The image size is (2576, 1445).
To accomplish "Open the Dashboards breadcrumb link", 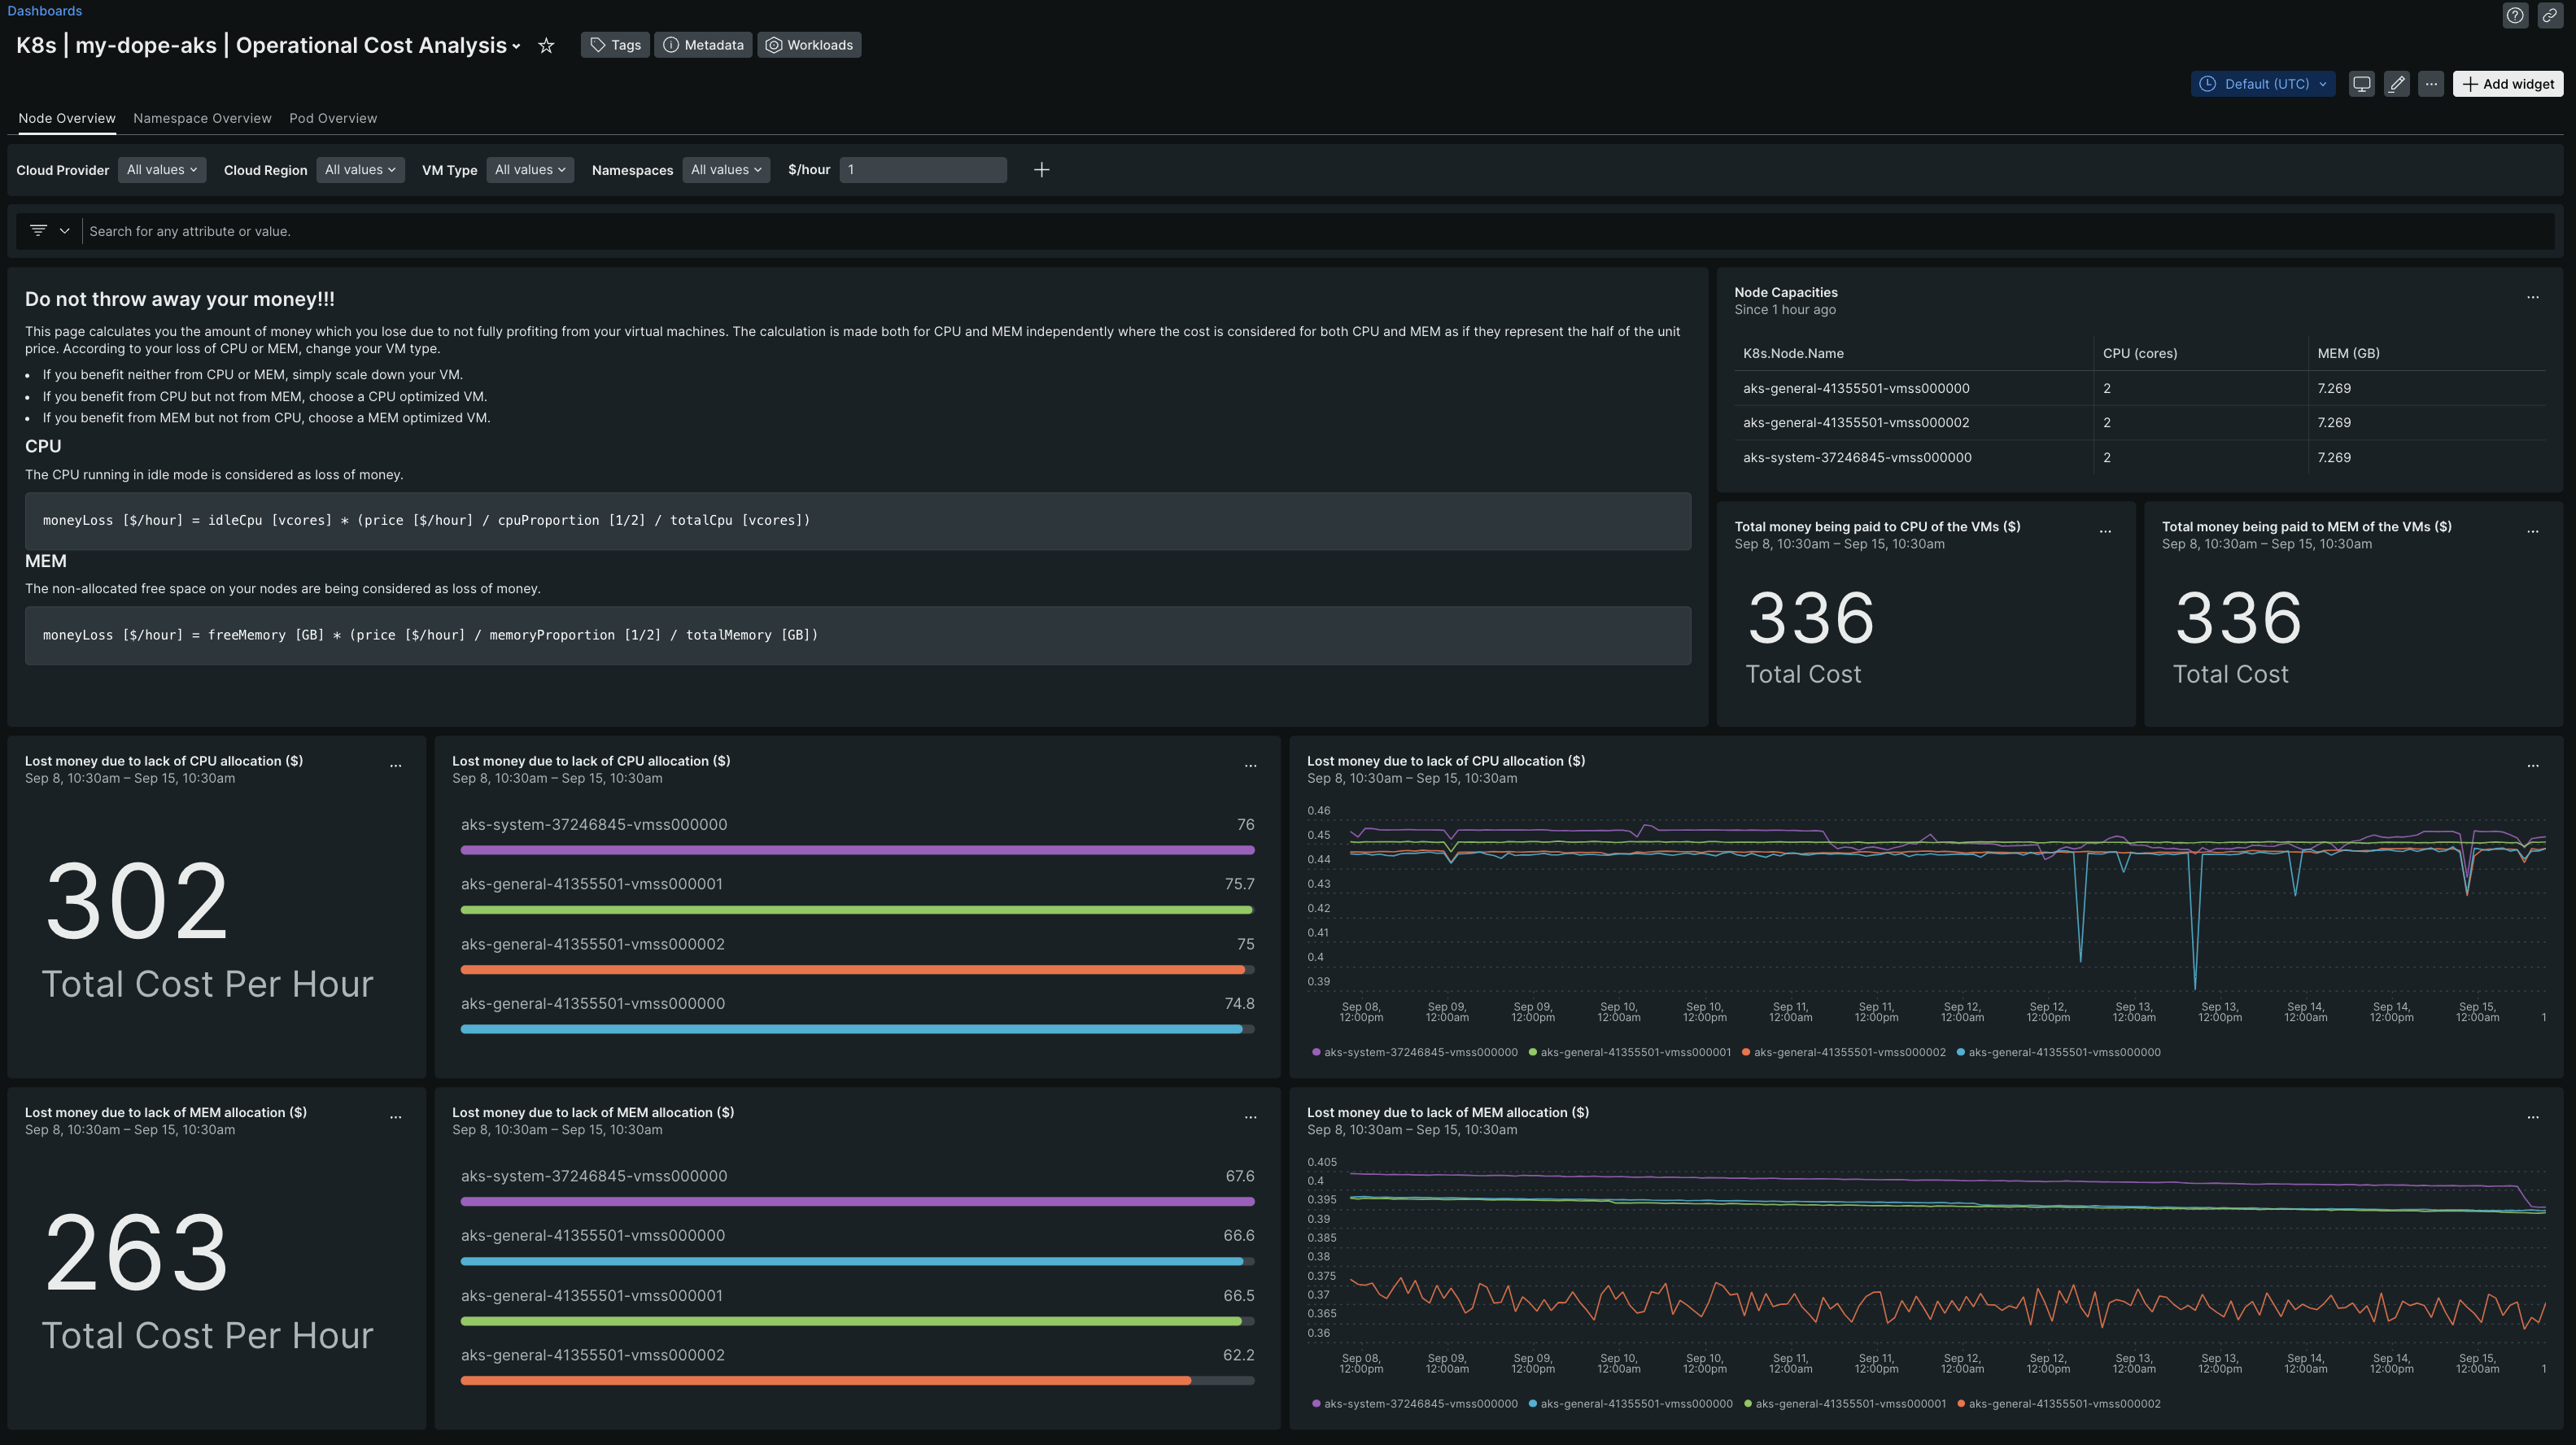I will pos(45,11).
